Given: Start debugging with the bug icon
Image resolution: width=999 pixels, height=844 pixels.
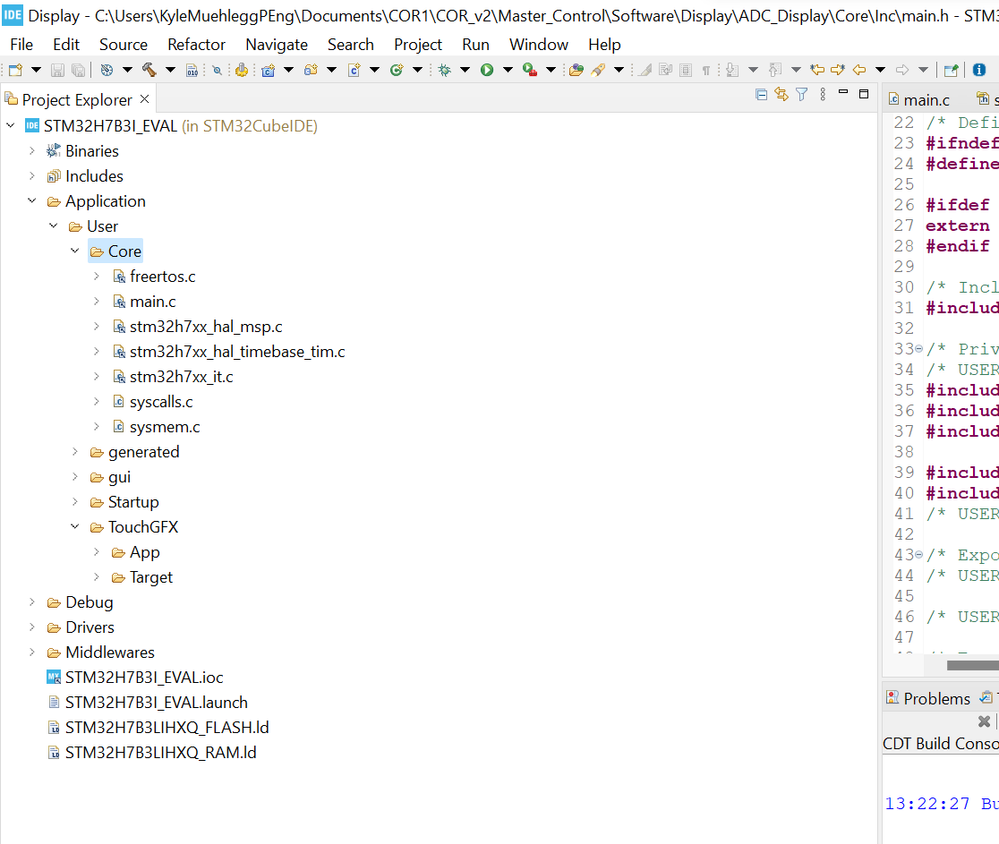Looking at the screenshot, I should 445,70.
